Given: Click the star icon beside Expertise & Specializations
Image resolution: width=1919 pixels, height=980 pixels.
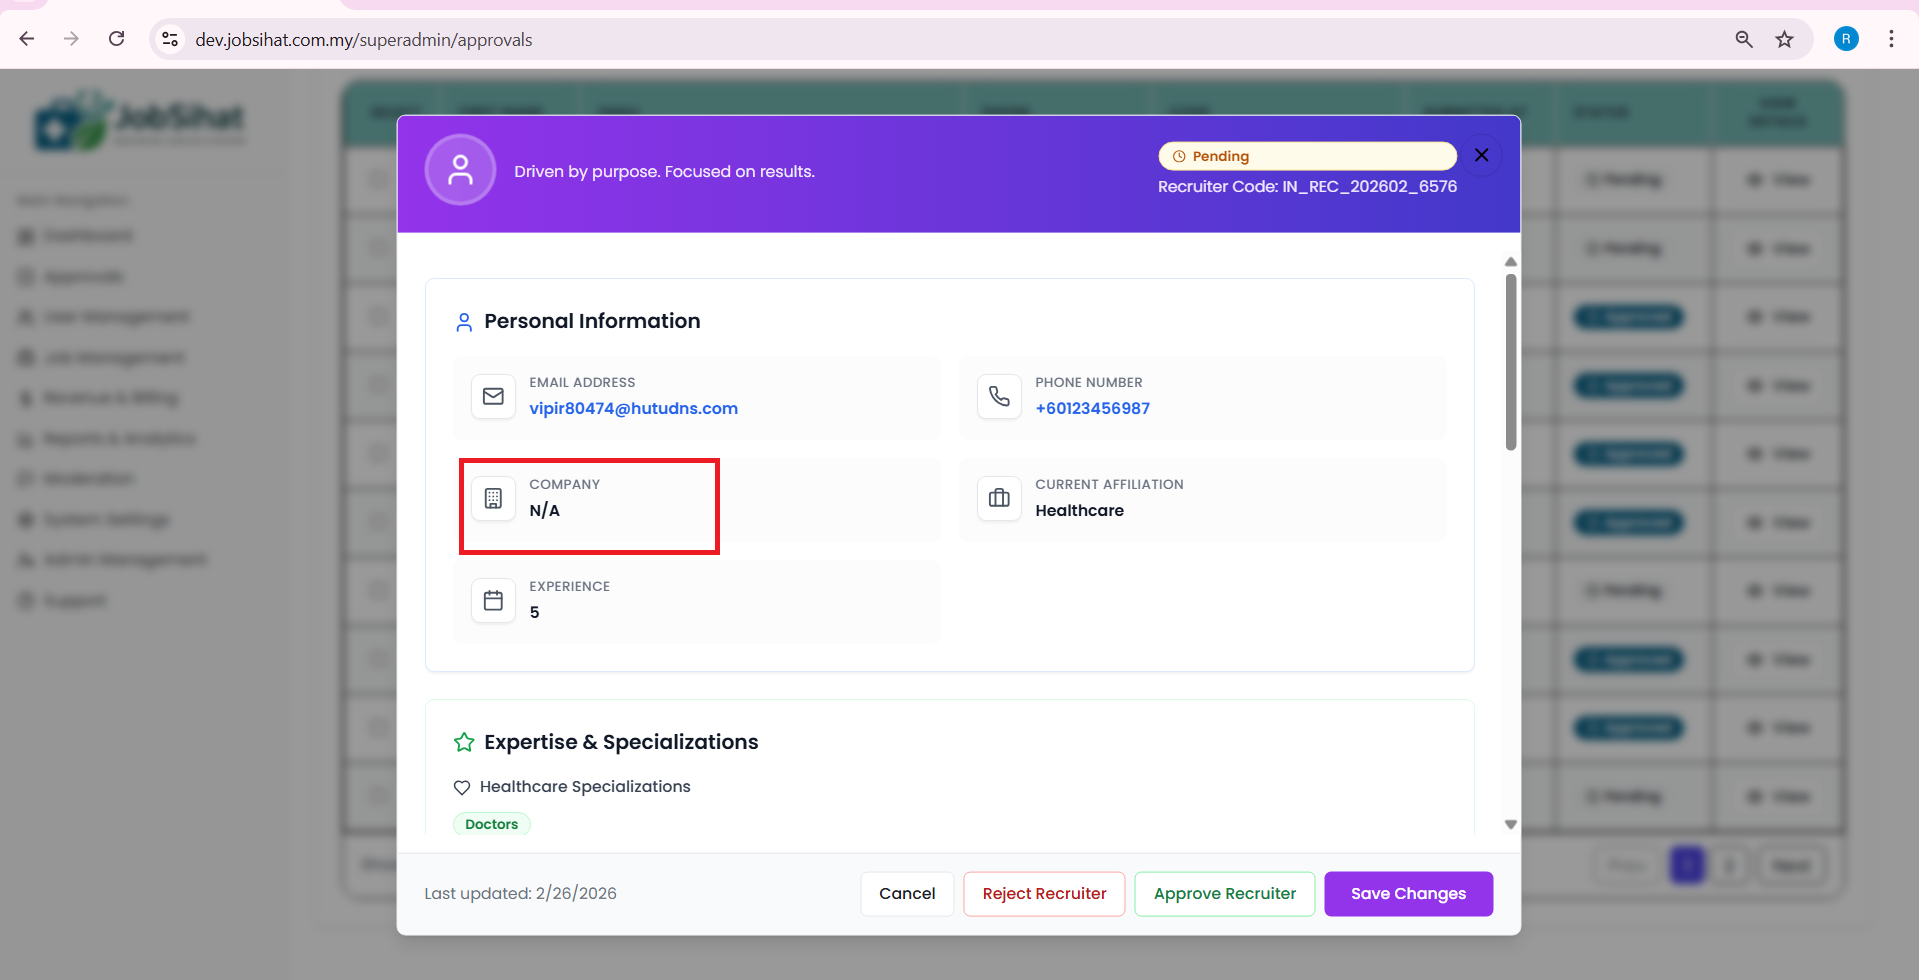Looking at the screenshot, I should coord(464,742).
